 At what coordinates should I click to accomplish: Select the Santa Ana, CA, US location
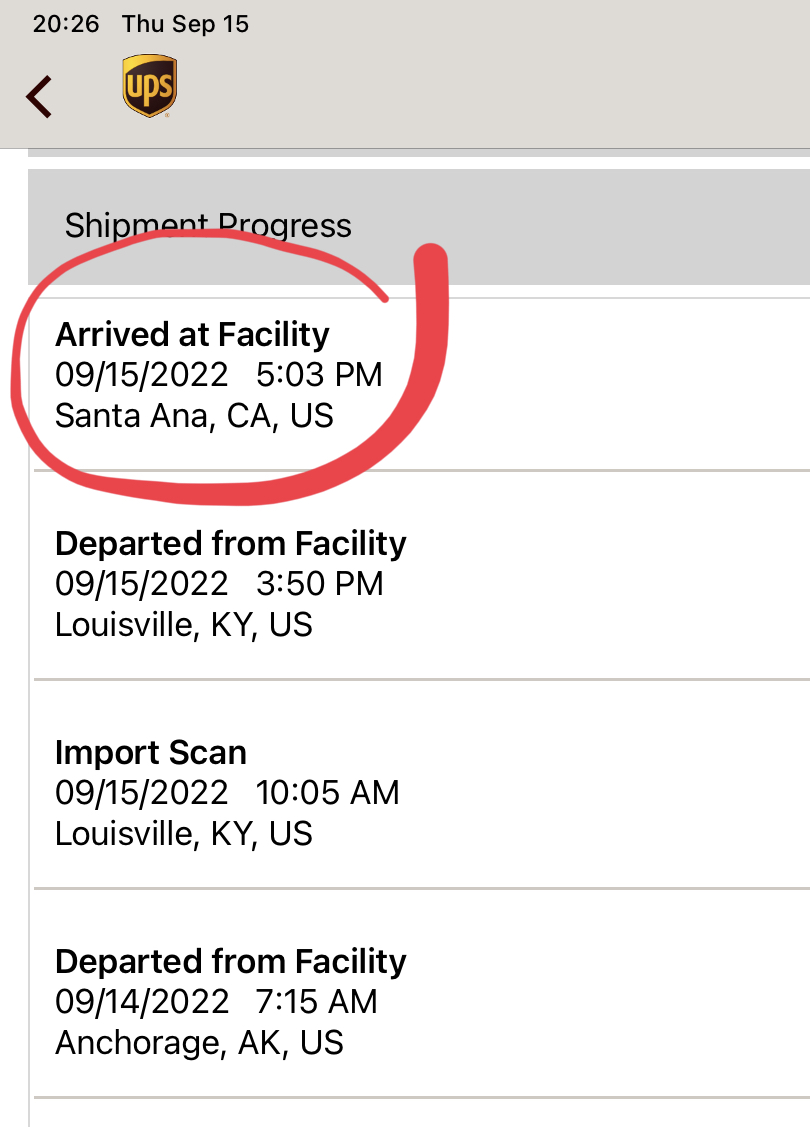194,416
